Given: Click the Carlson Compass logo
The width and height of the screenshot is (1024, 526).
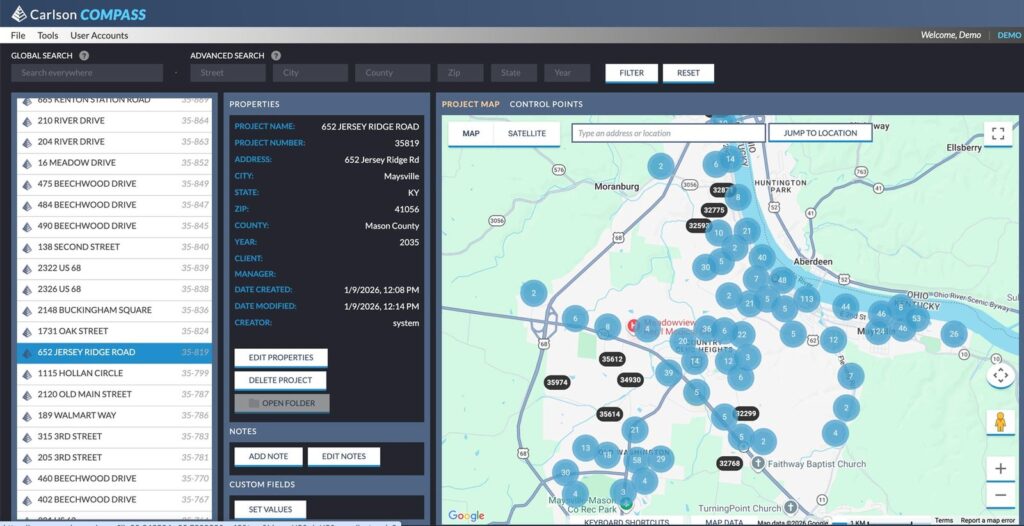Looking at the screenshot, I should 78,14.
